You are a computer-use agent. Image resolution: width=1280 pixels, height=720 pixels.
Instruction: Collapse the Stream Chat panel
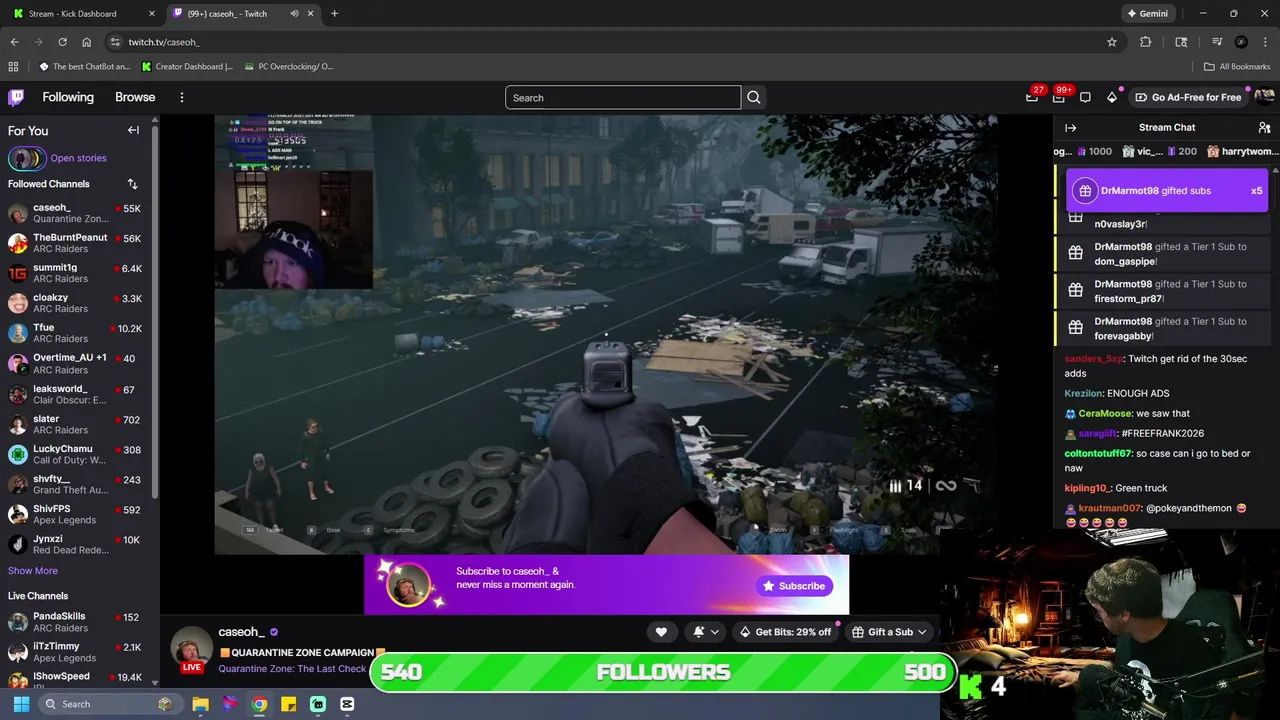[1070, 128]
